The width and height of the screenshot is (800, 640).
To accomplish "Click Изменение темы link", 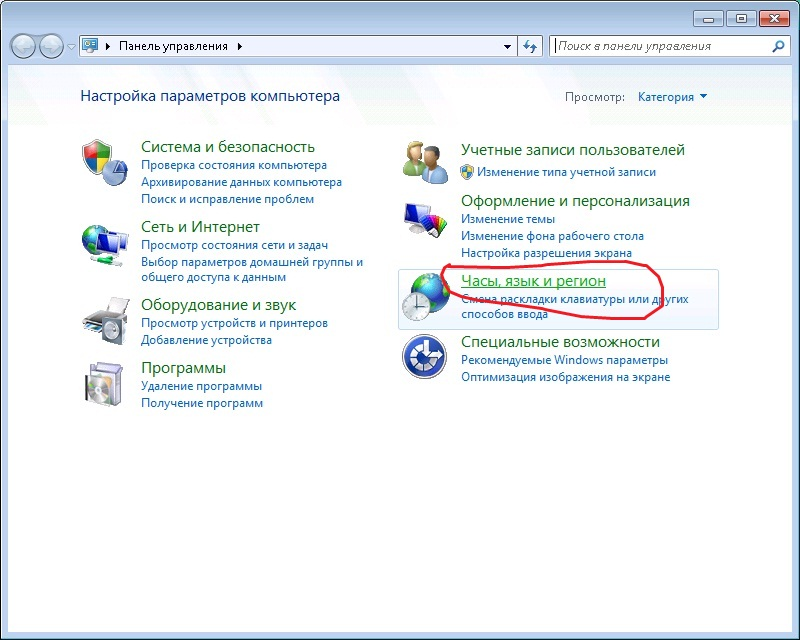I will (508, 219).
